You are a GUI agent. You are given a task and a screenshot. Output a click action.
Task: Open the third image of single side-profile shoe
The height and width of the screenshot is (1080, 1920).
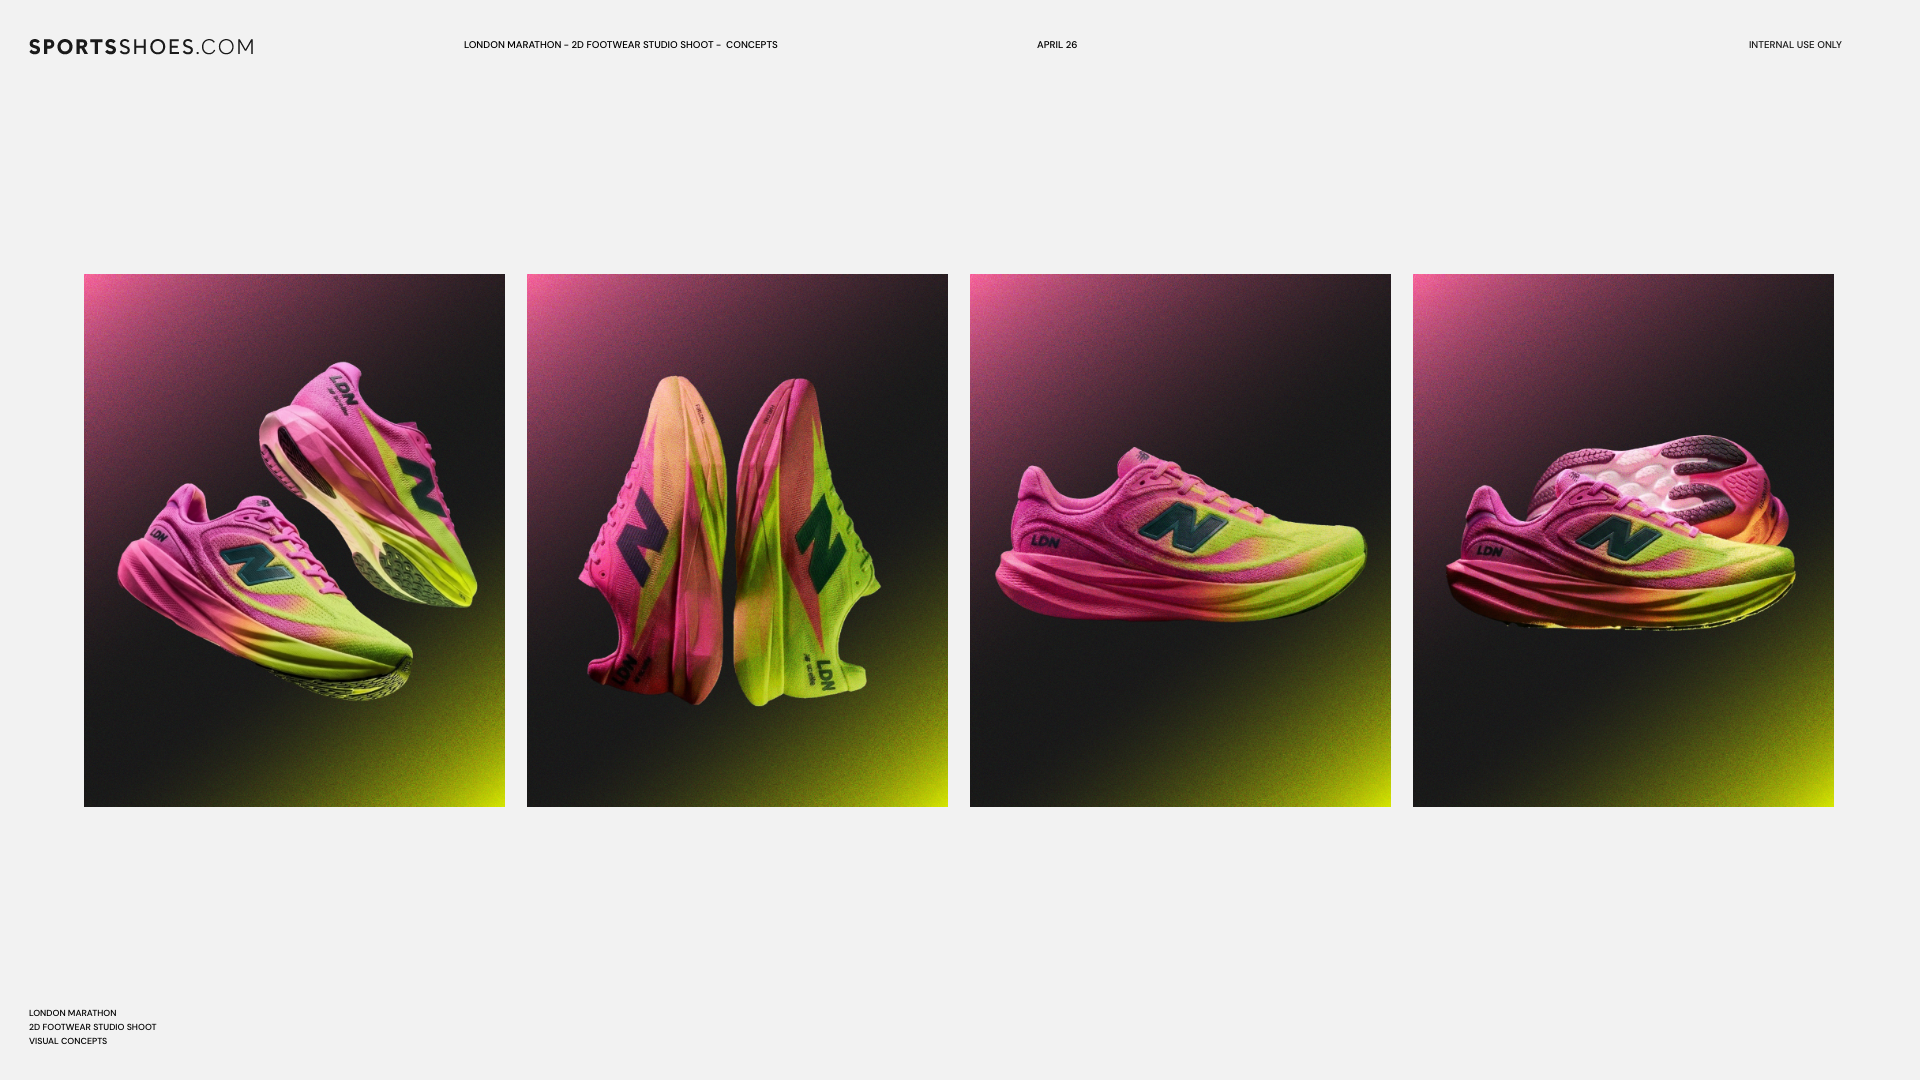coord(1180,540)
